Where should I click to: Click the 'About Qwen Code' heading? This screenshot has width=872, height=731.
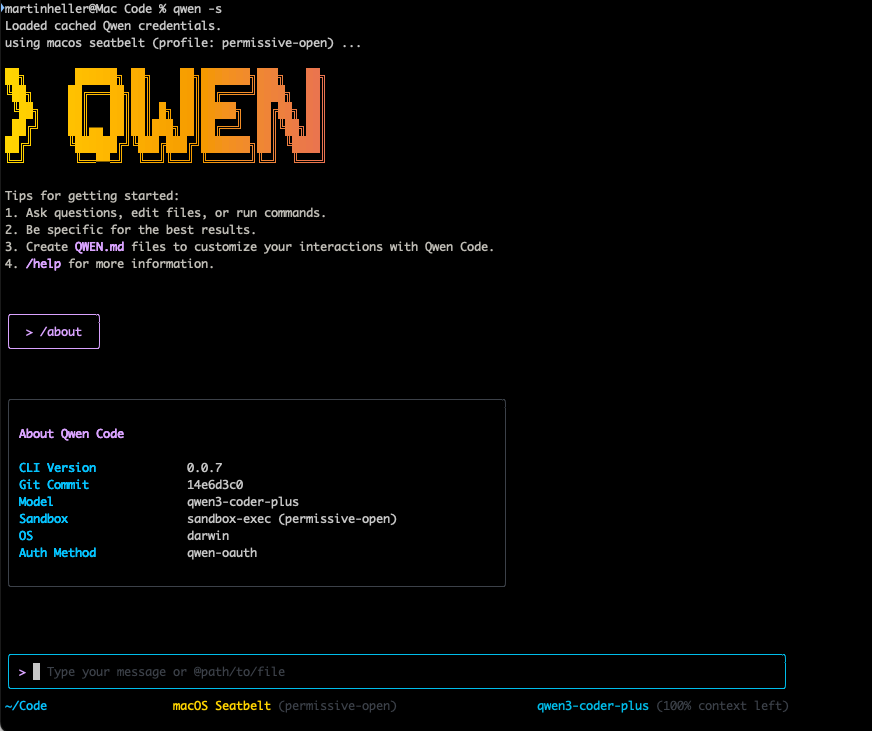point(71,433)
